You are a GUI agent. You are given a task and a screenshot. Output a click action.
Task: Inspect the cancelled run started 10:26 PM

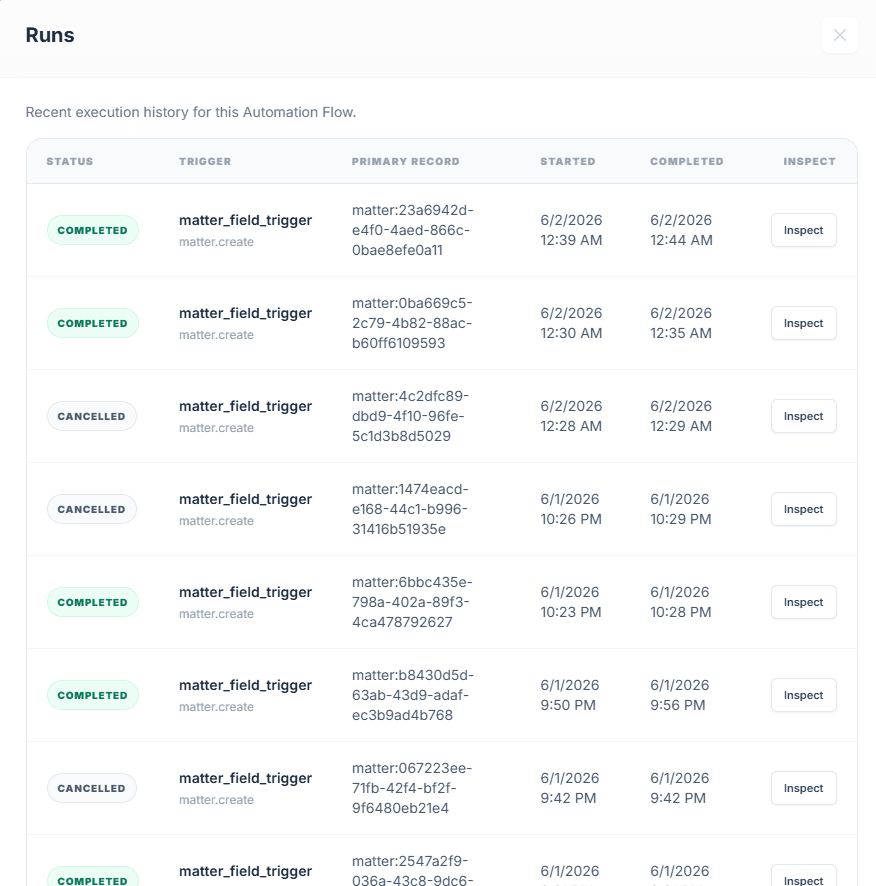point(803,509)
